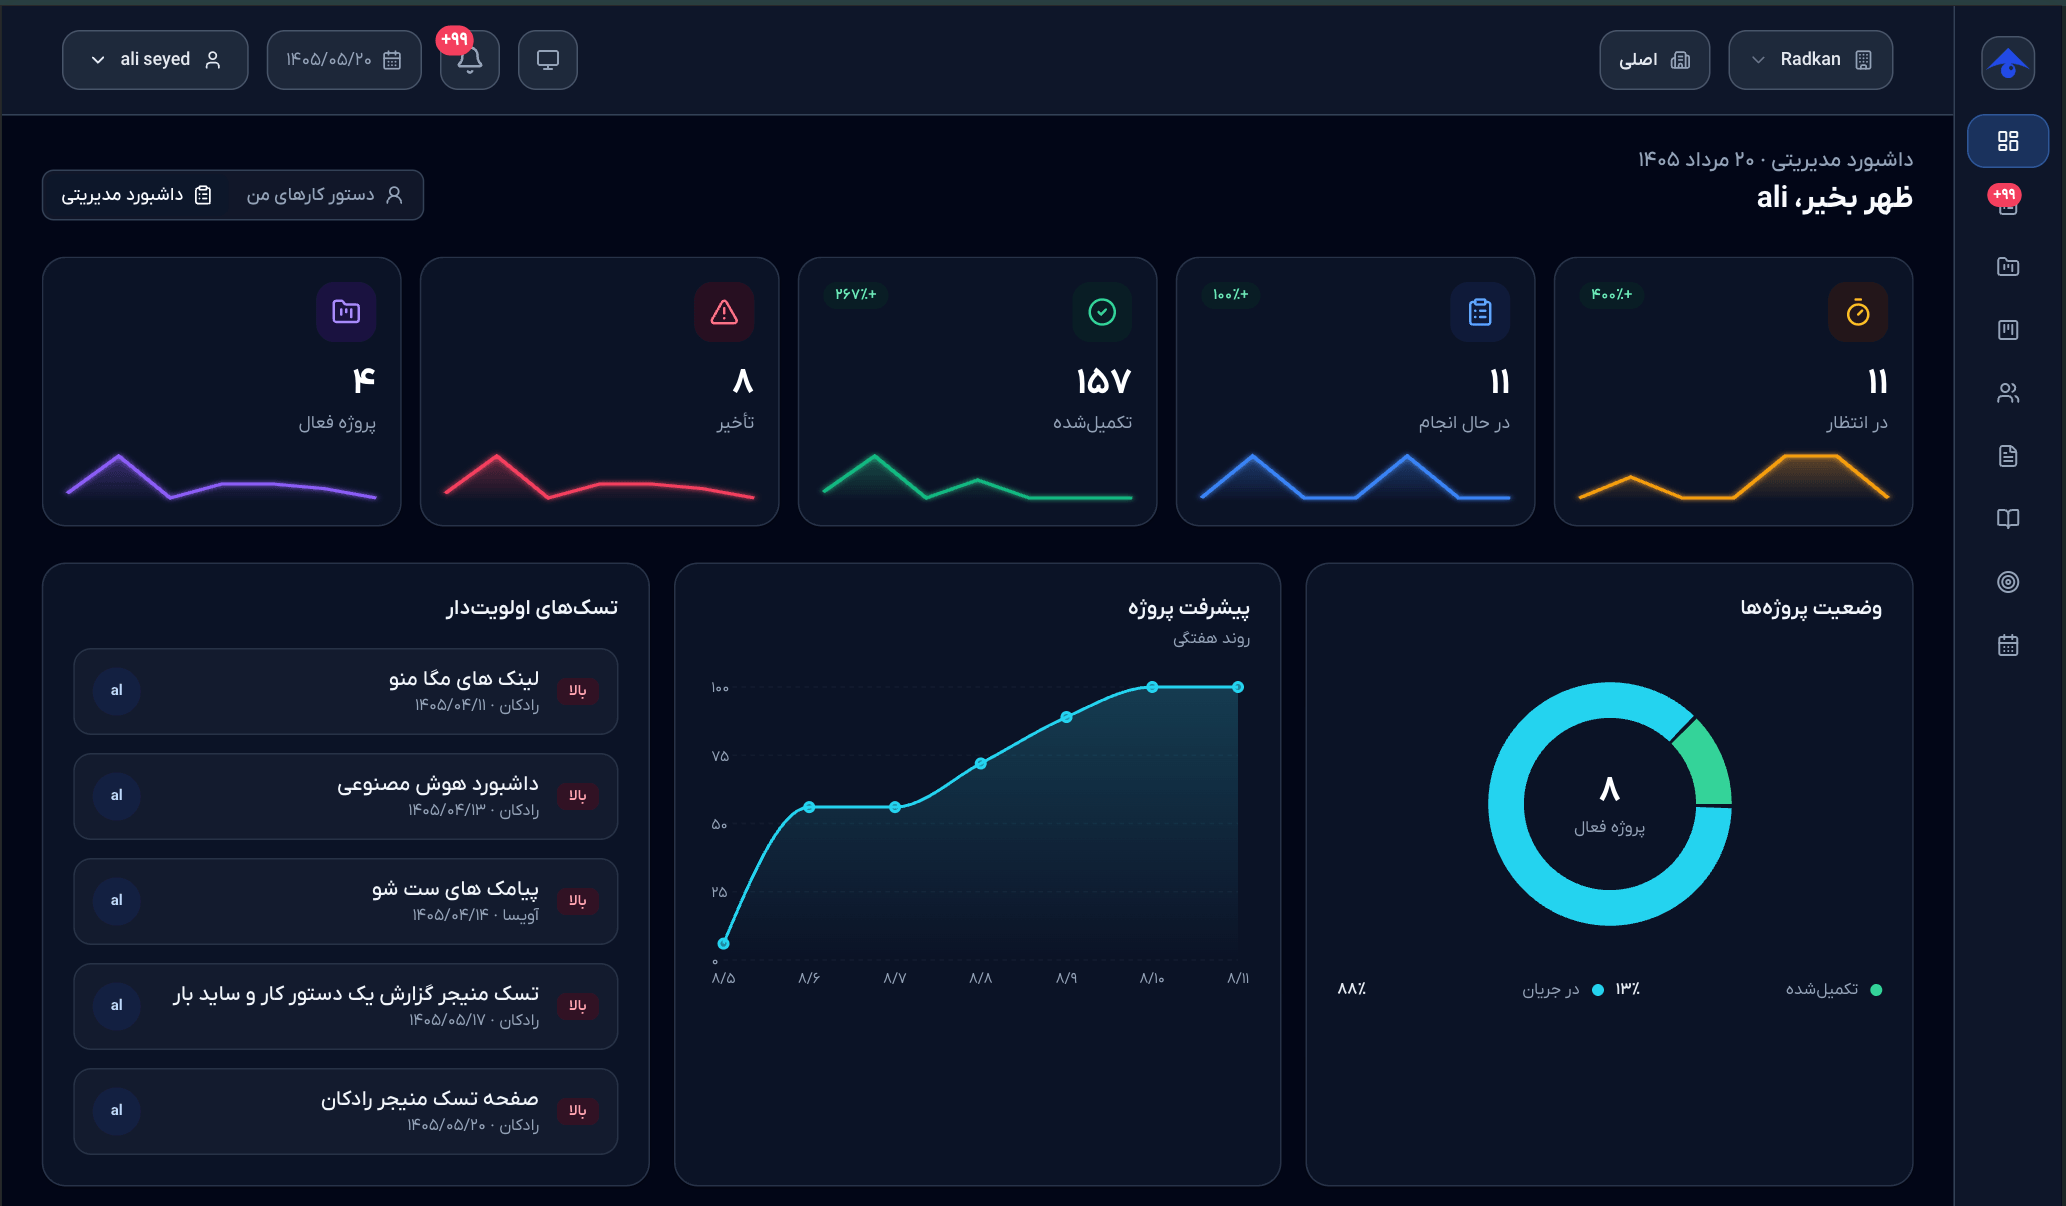Open the date picker showing ۱۴۰۵/۰۵/۲۰
2066x1206 pixels.
coord(344,60)
